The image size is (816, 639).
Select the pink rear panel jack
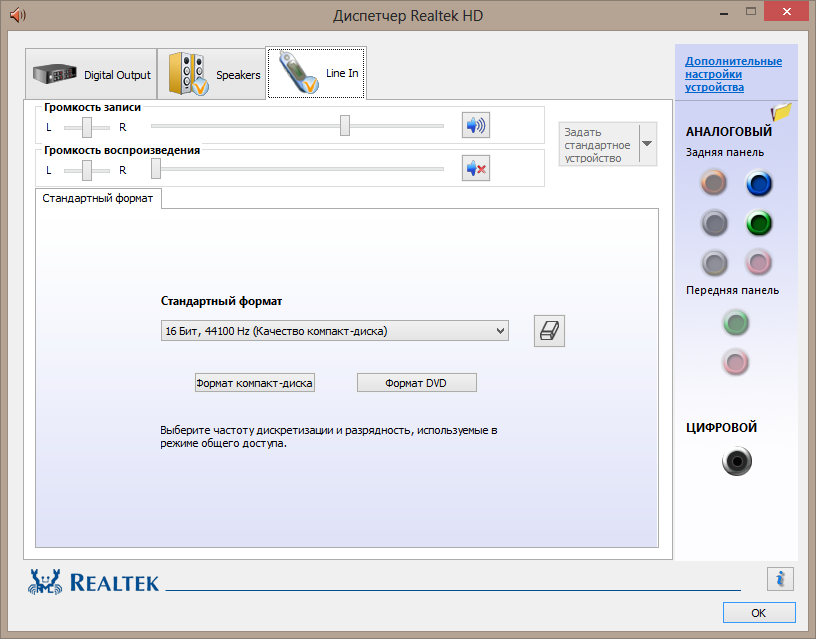point(758,262)
